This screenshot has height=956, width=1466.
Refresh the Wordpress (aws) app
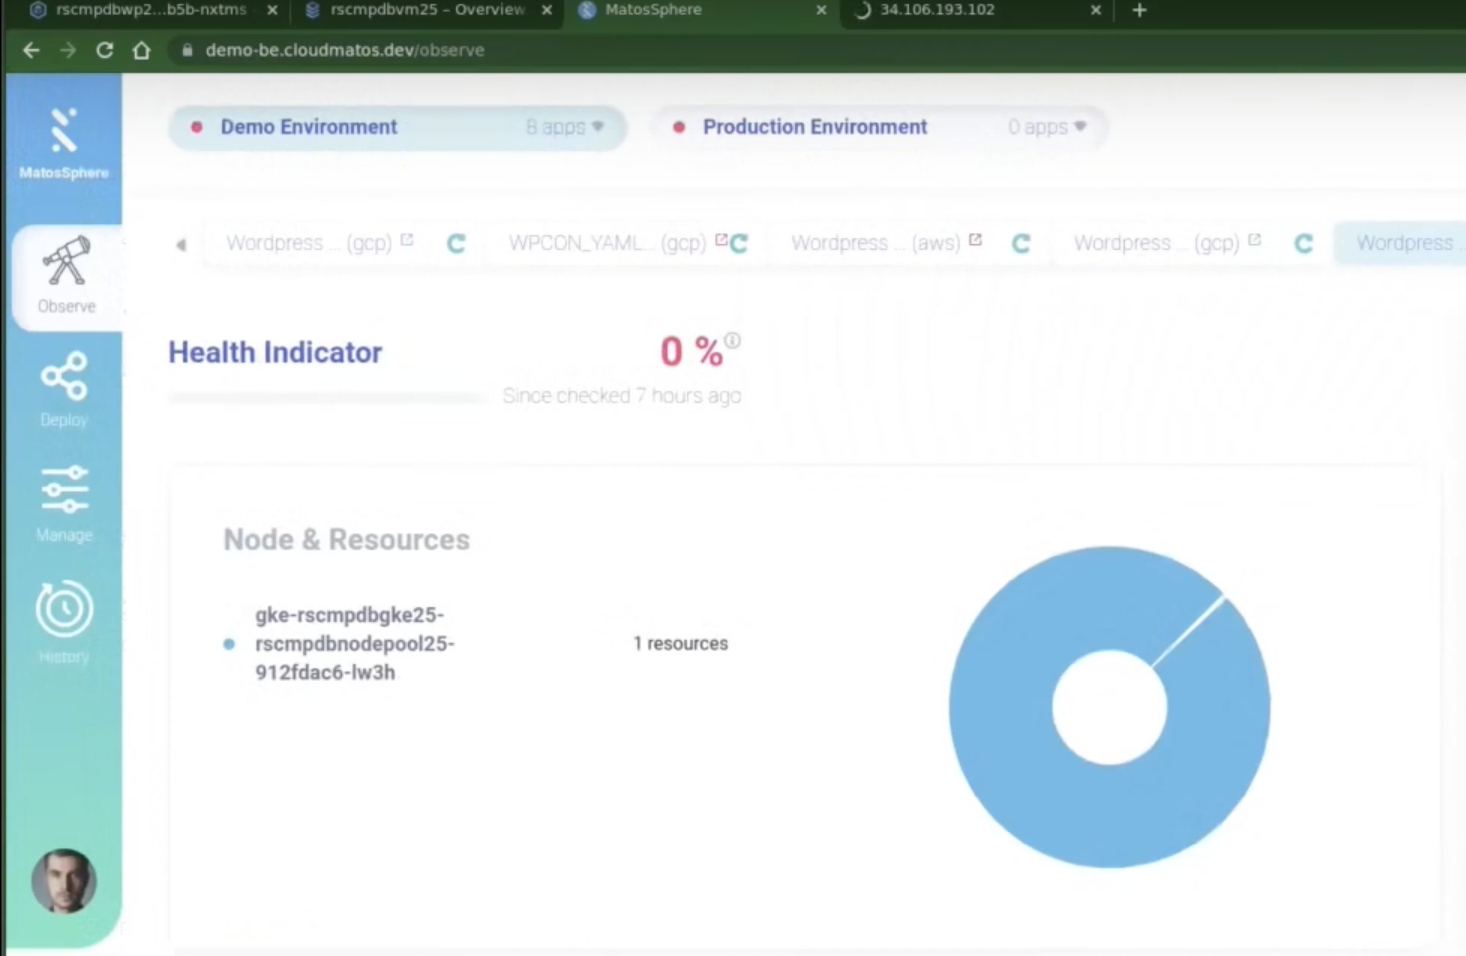tap(1021, 243)
